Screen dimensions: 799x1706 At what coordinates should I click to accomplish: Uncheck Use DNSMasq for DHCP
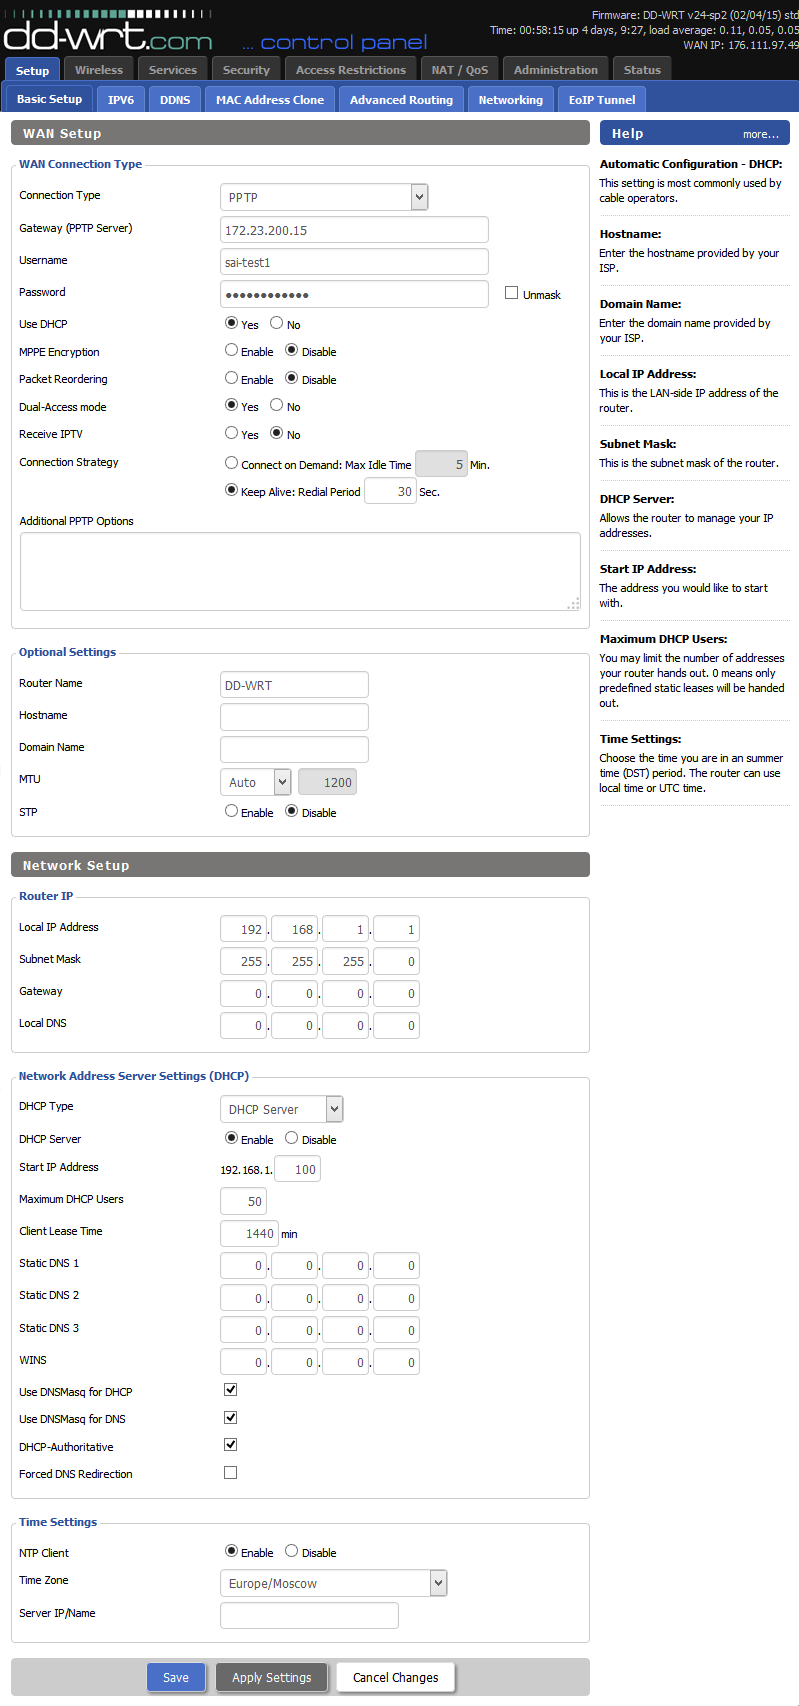coord(231,1390)
